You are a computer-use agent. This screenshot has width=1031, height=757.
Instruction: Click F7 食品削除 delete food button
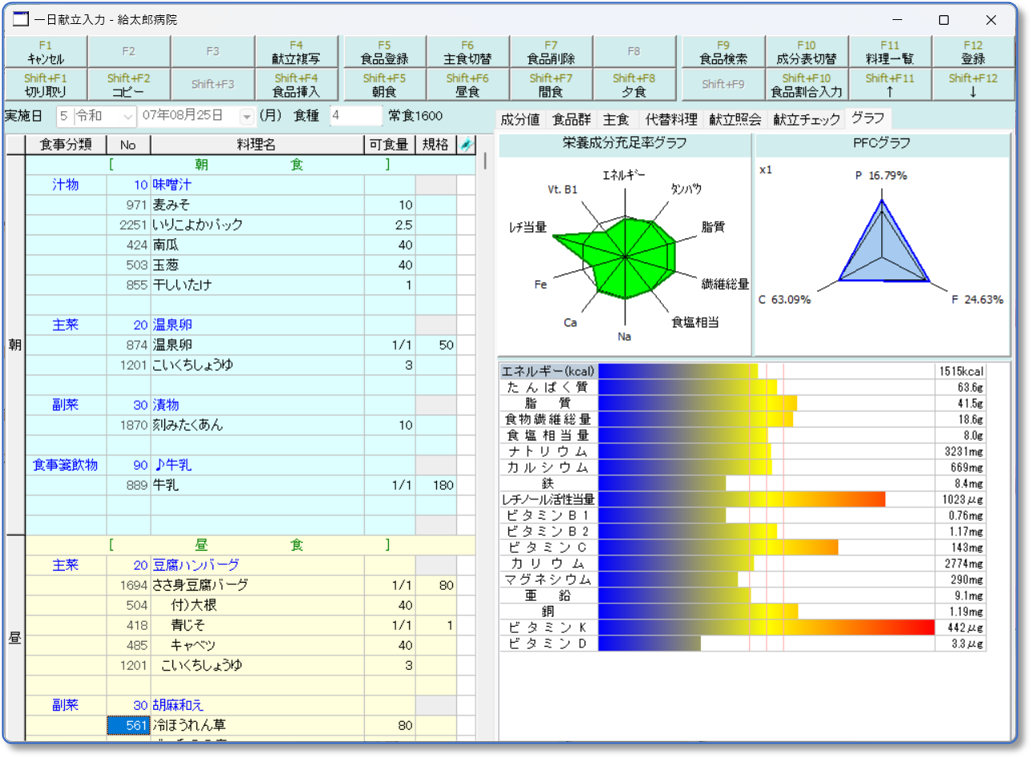(551, 52)
